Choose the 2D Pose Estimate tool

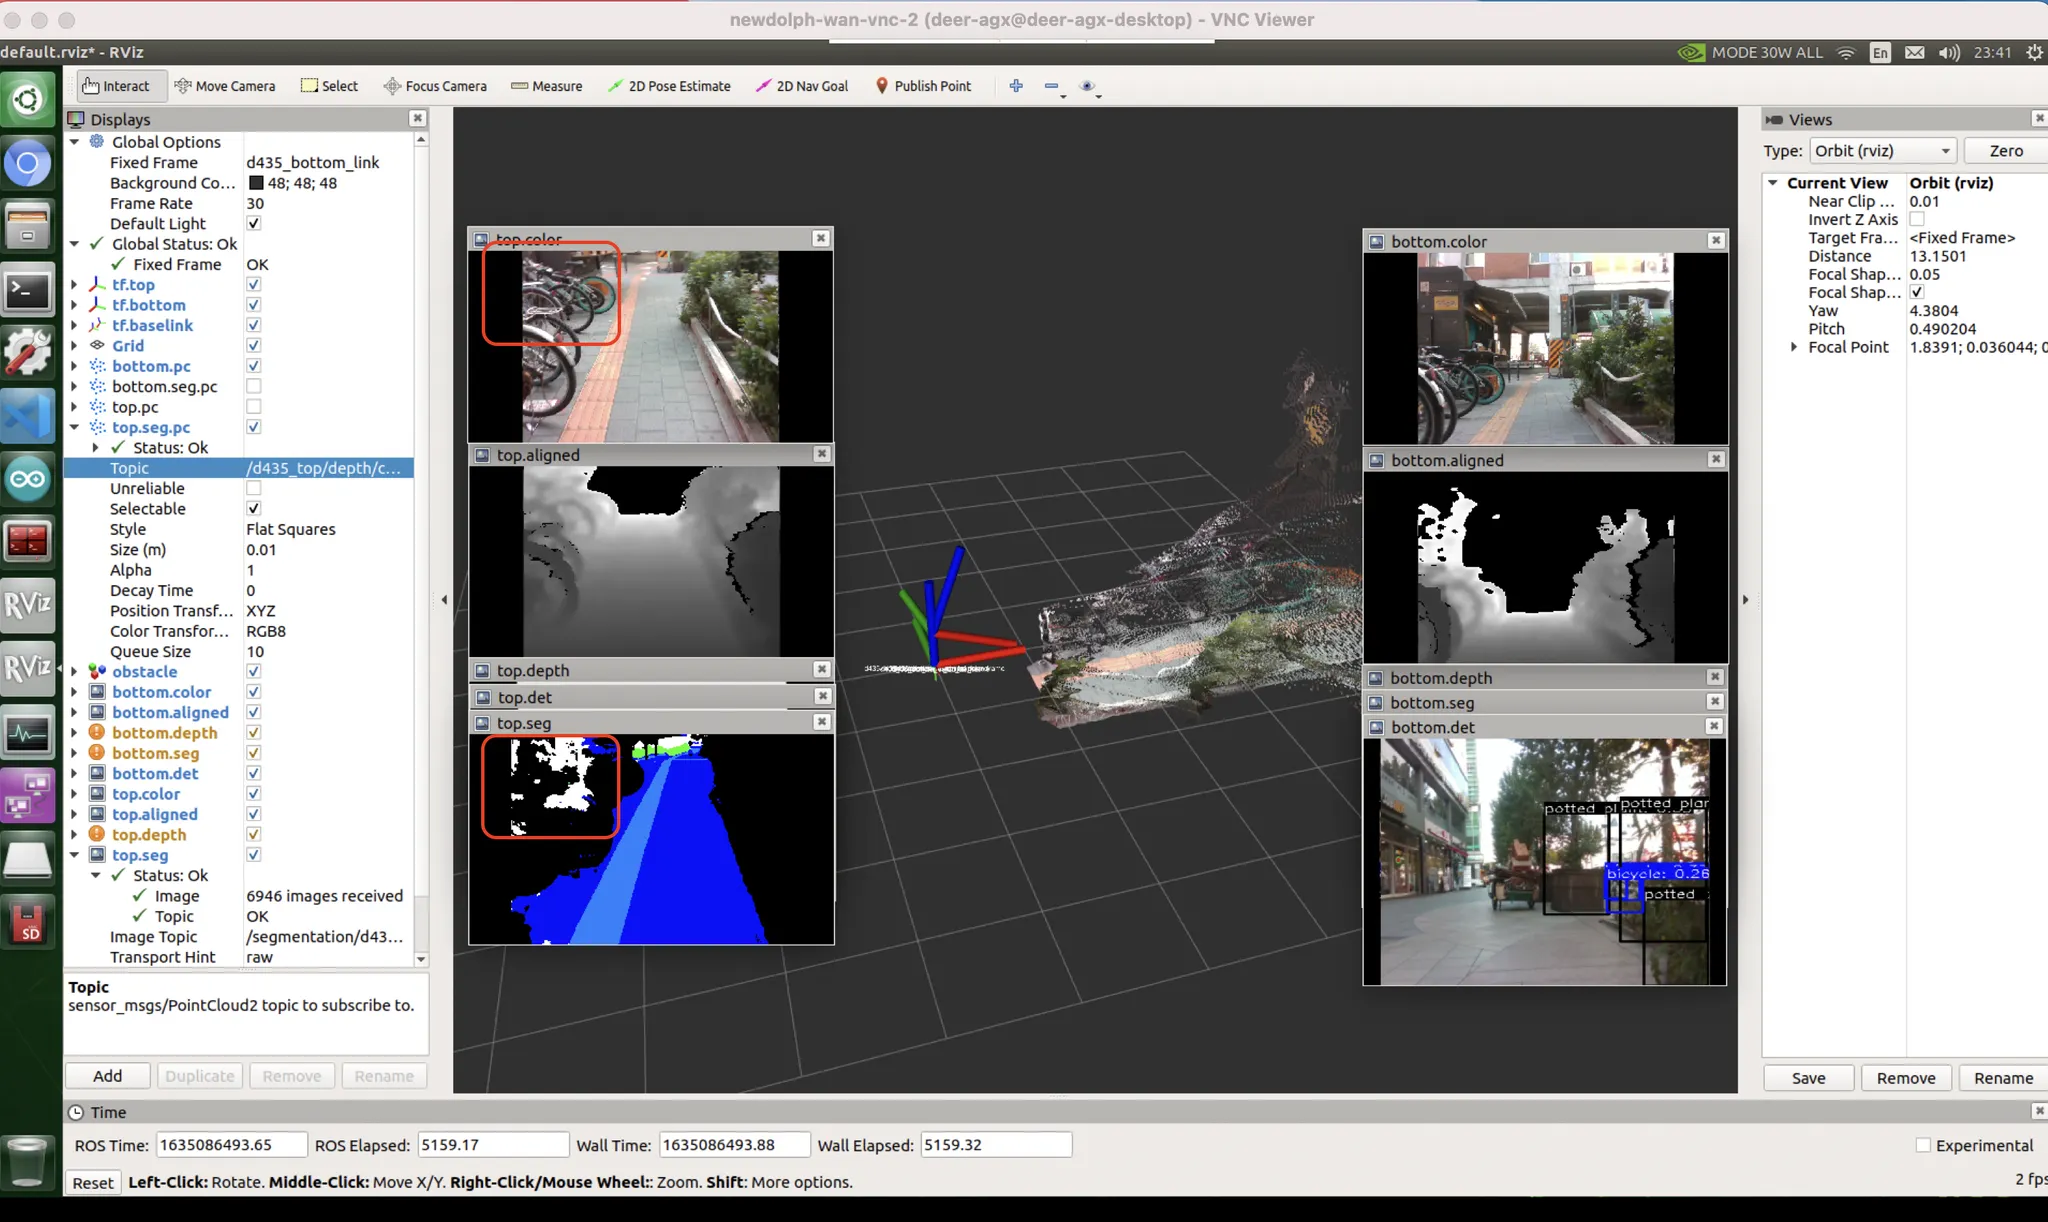click(x=669, y=86)
